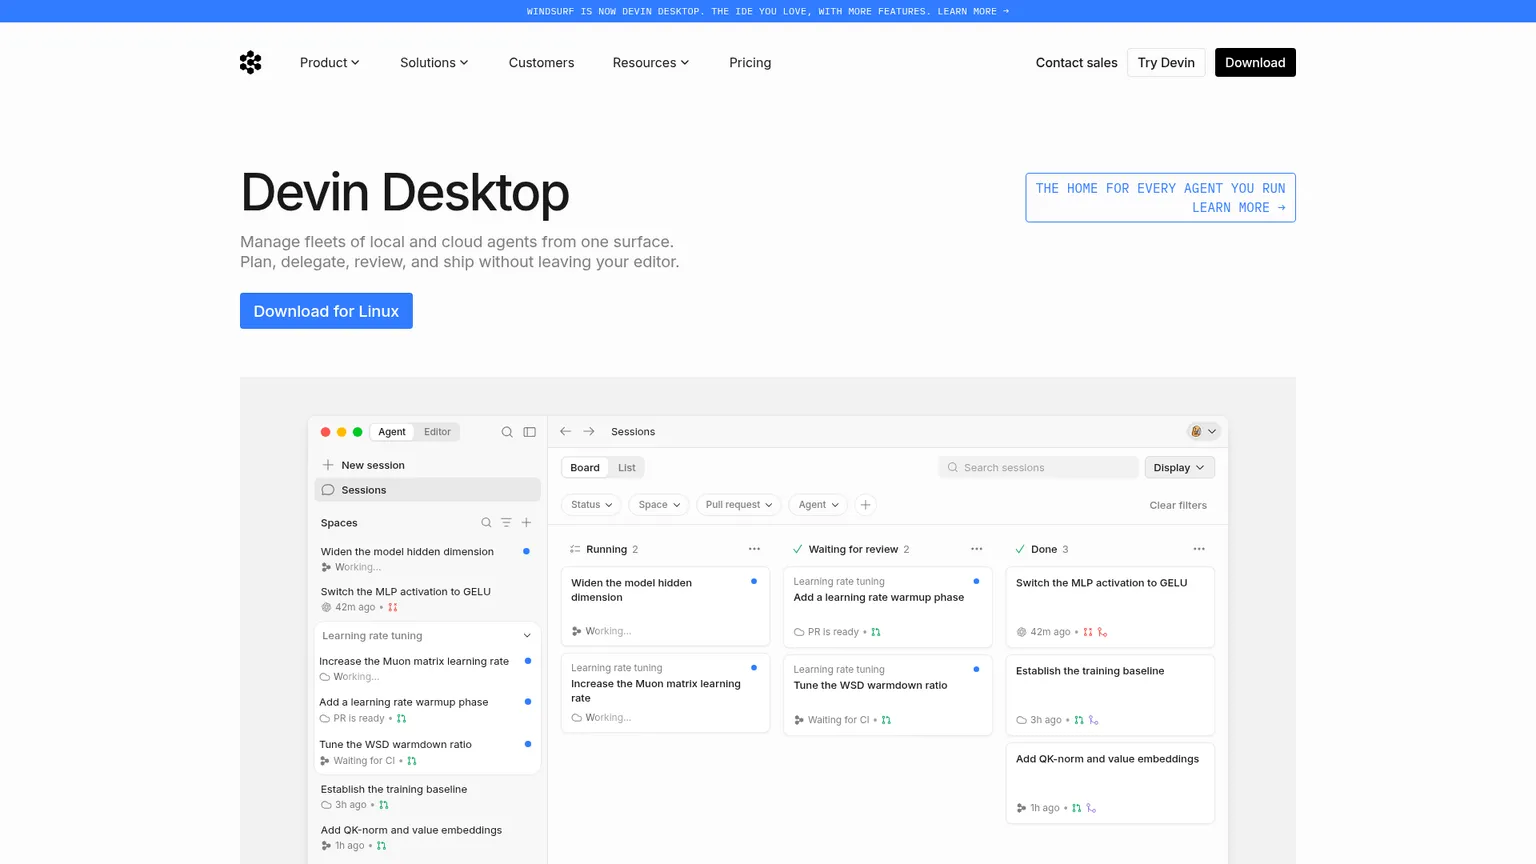Go back with the left arrow icon
The image size is (1536, 864).
click(566, 431)
